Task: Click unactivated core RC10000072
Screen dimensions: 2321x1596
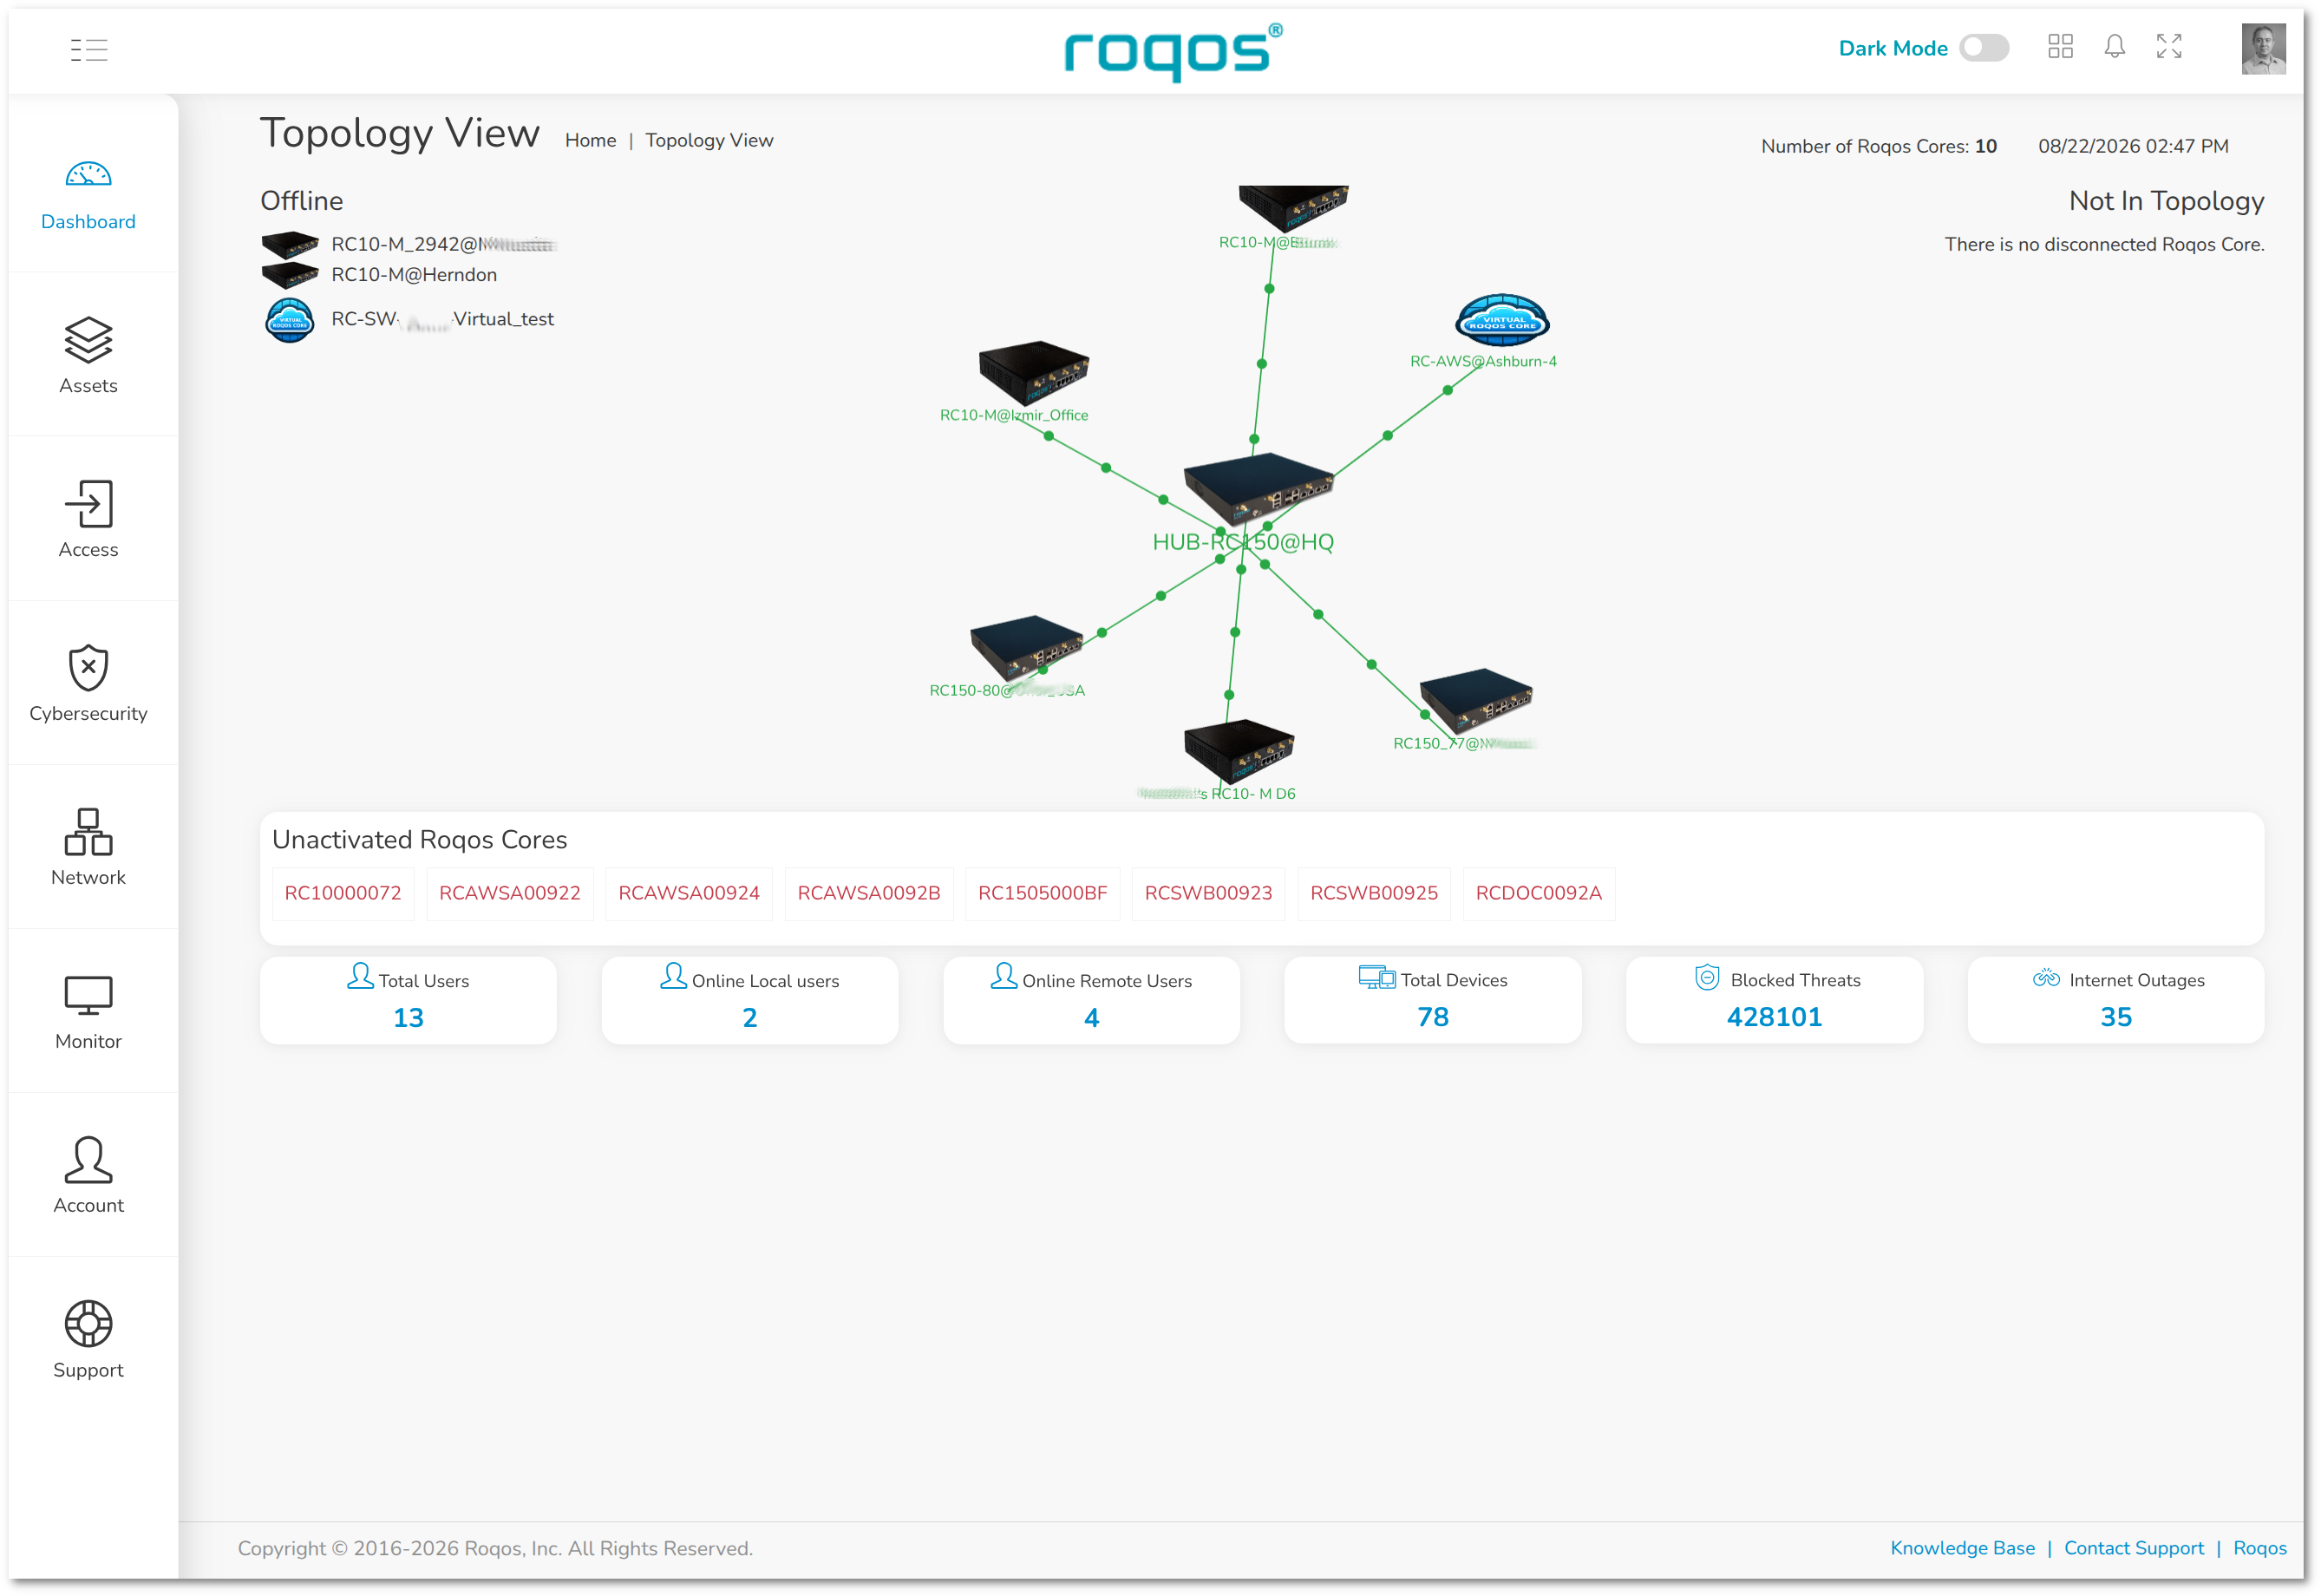Action: click(x=343, y=893)
